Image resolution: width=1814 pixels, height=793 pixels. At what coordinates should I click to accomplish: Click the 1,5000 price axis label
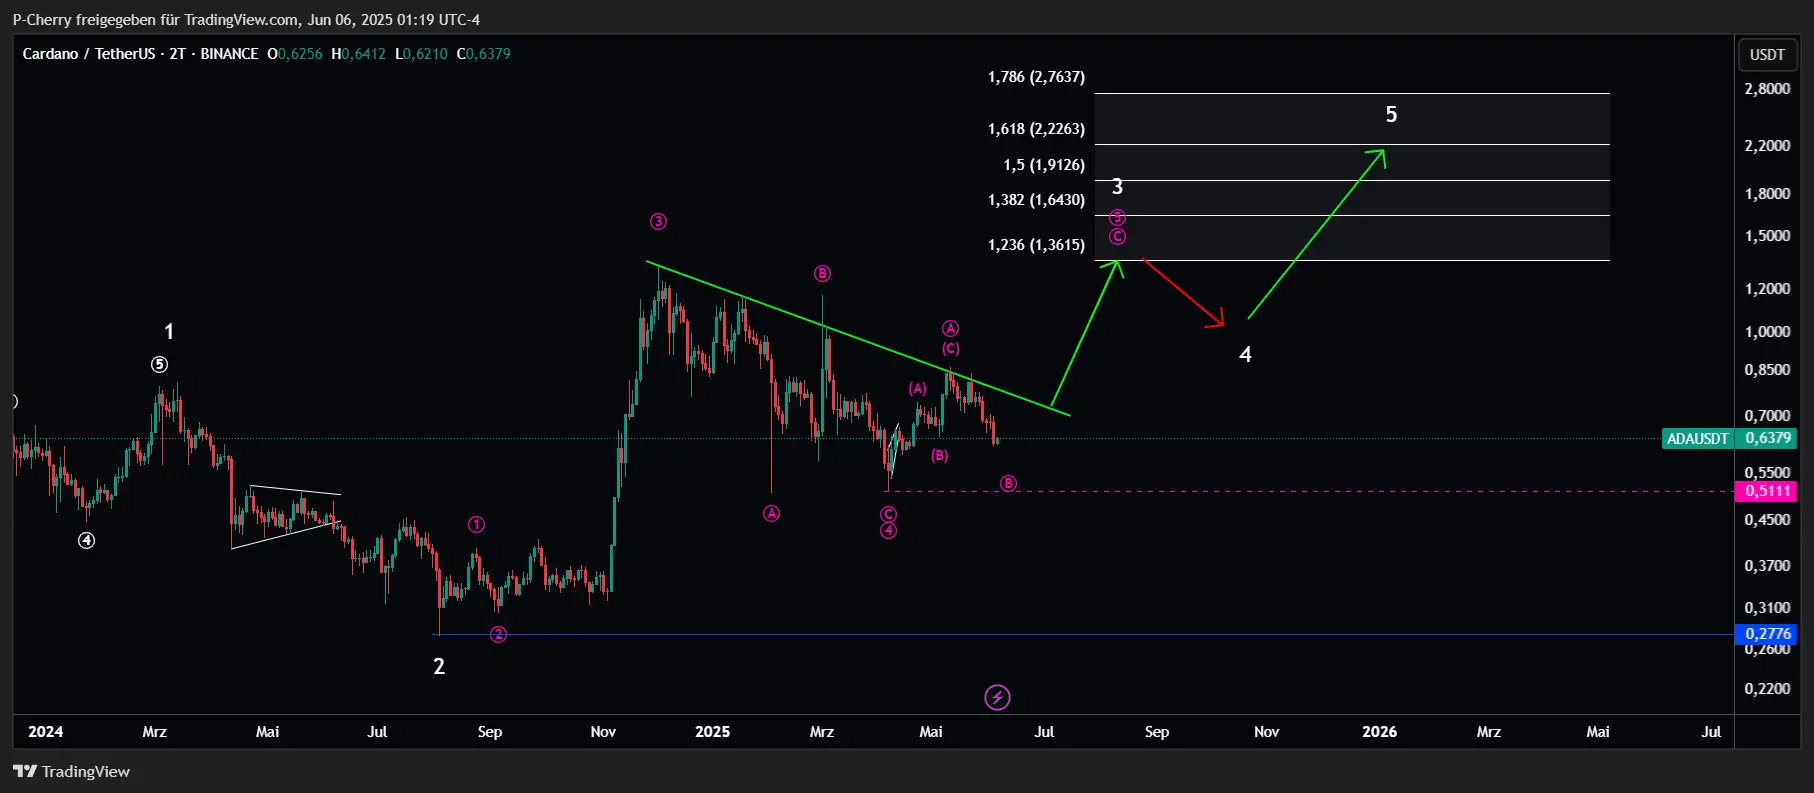click(1767, 236)
